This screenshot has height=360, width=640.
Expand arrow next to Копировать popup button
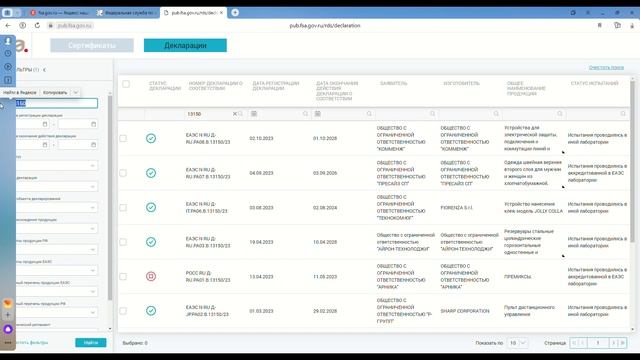pyautogui.click(x=76, y=93)
